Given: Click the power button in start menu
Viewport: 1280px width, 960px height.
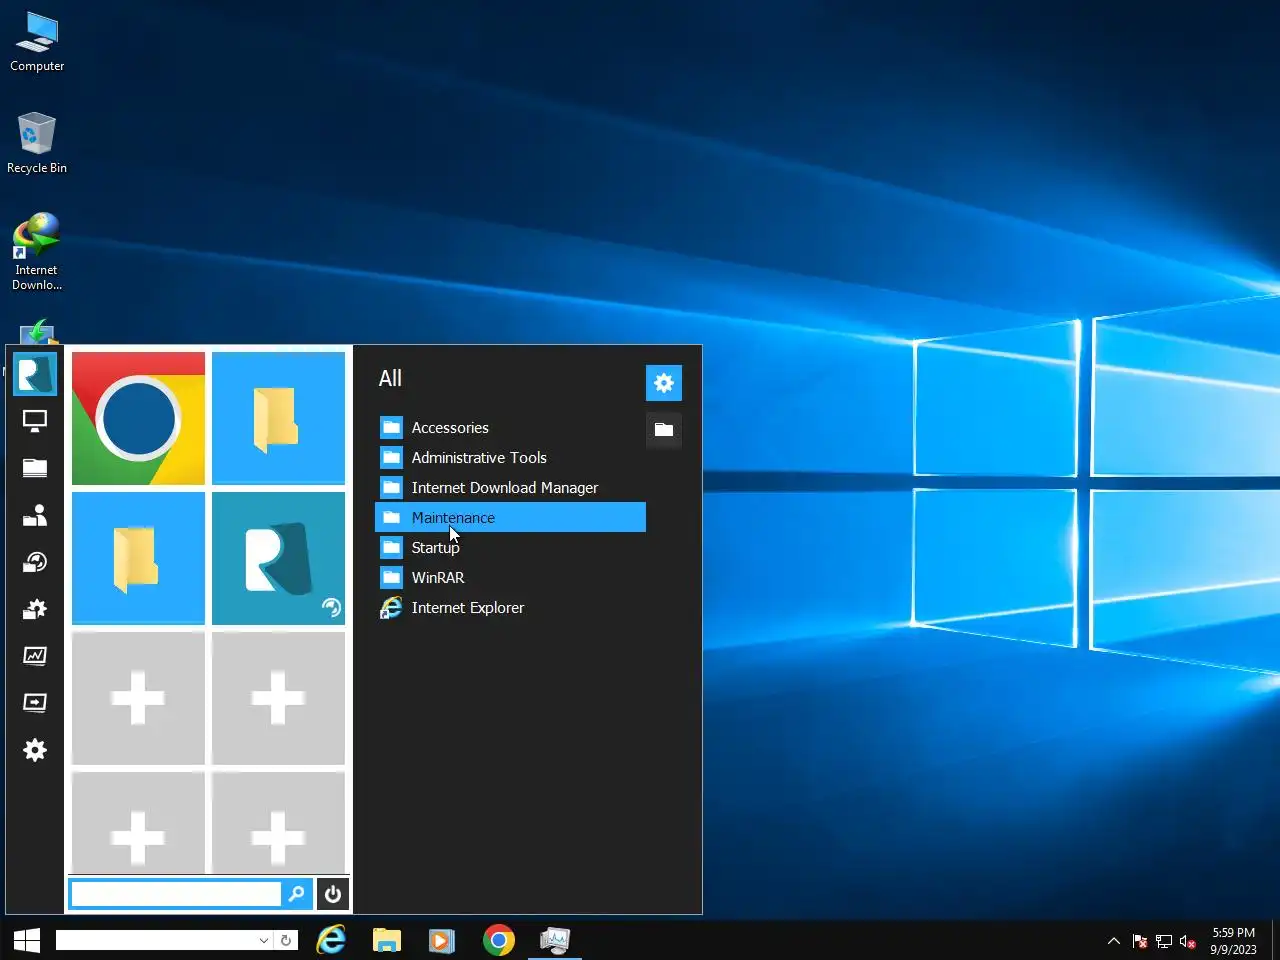Looking at the screenshot, I should tap(333, 894).
